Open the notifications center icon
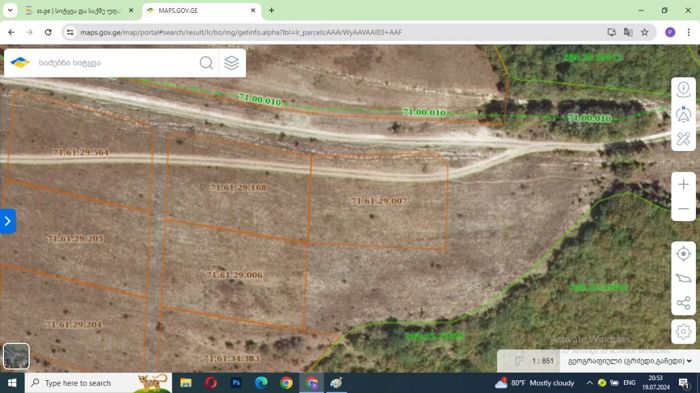The height and width of the screenshot is (393, 700). point(683,383)
